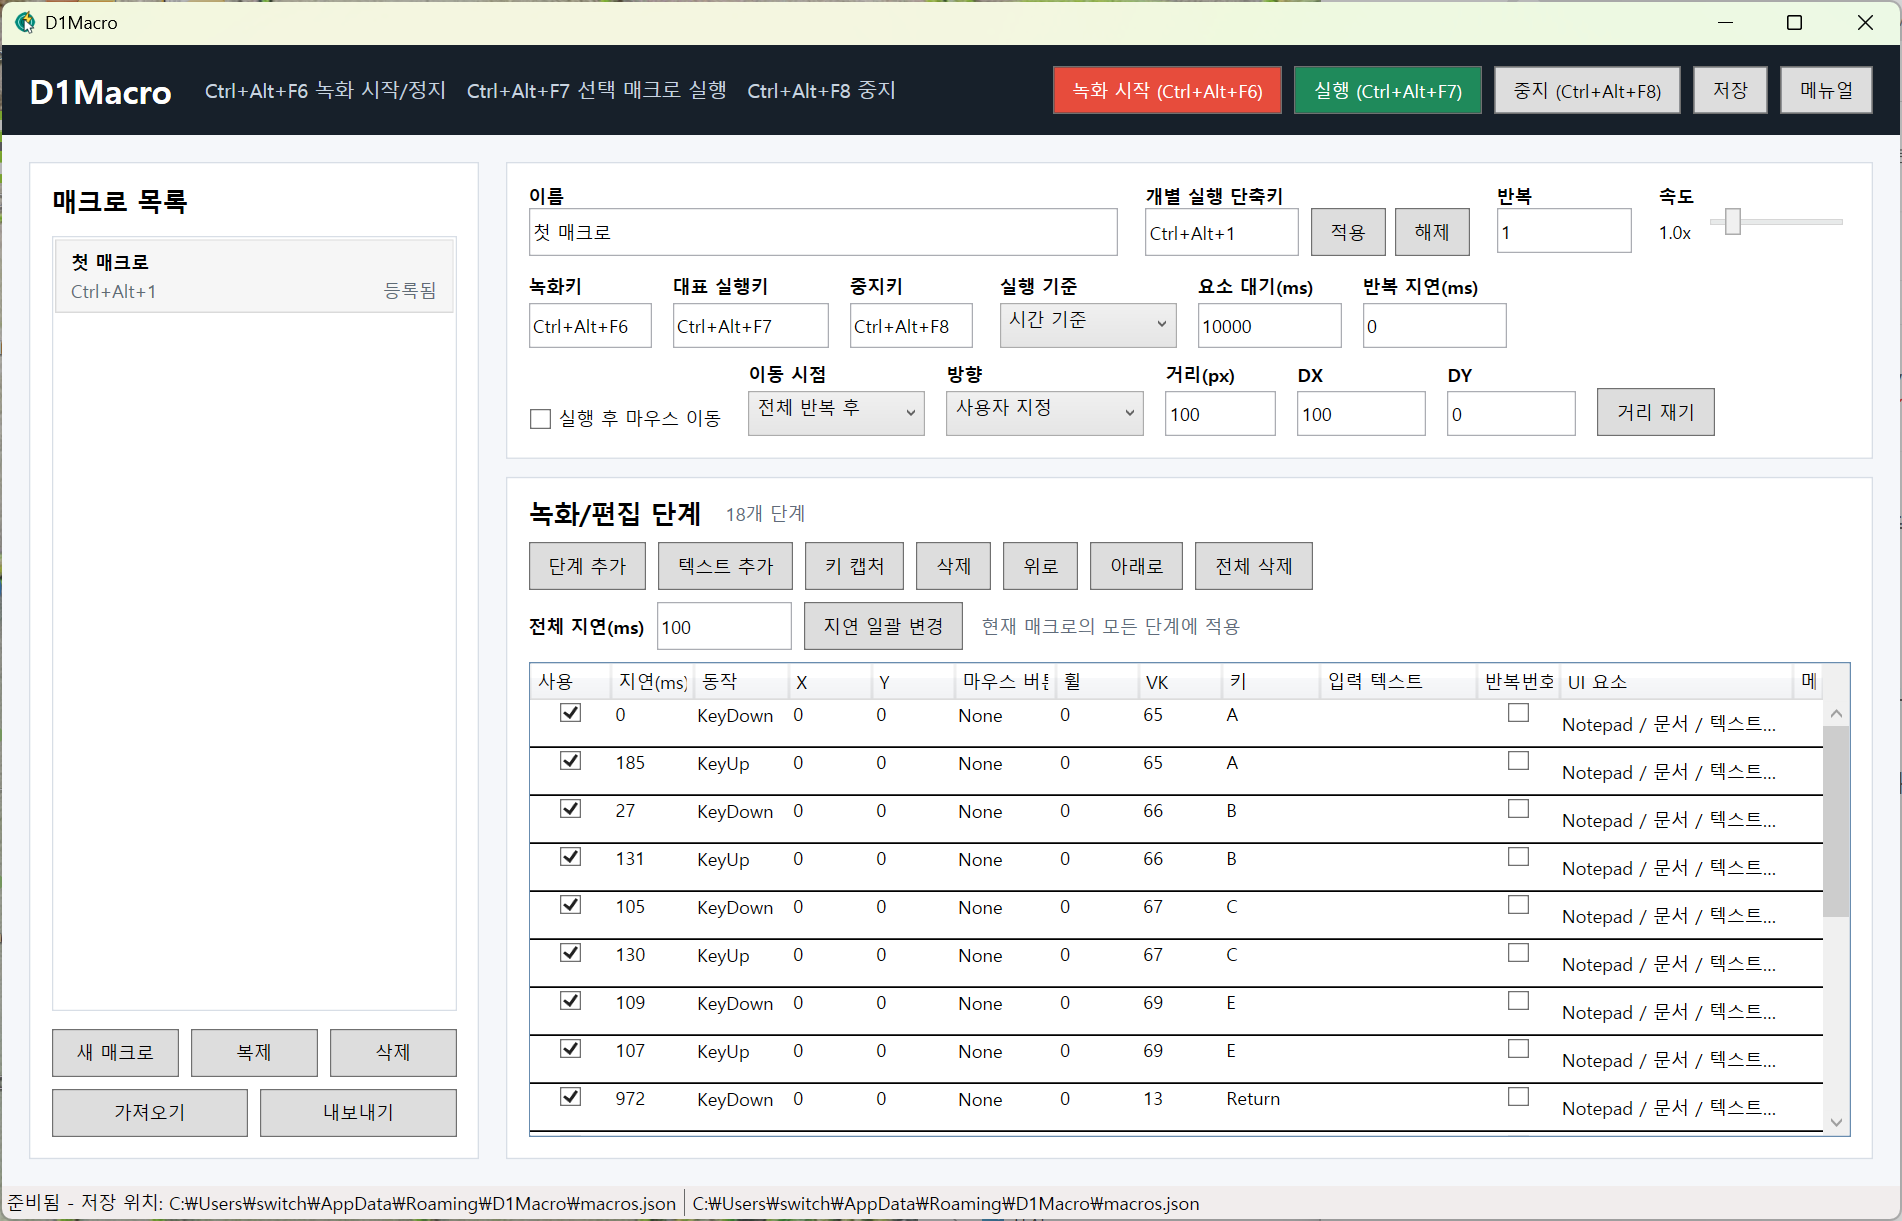Open the 이동 시점 dropdown
Viewport: 1902px width, 1221px height.
click(x=836, y=412)
